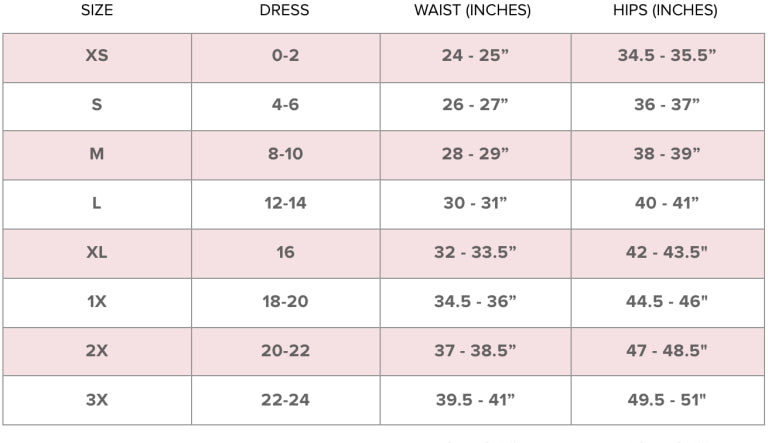Click the waist 39.5 - 41" cell
This screenshot has height=443, width=768.
tap(475, 400)
